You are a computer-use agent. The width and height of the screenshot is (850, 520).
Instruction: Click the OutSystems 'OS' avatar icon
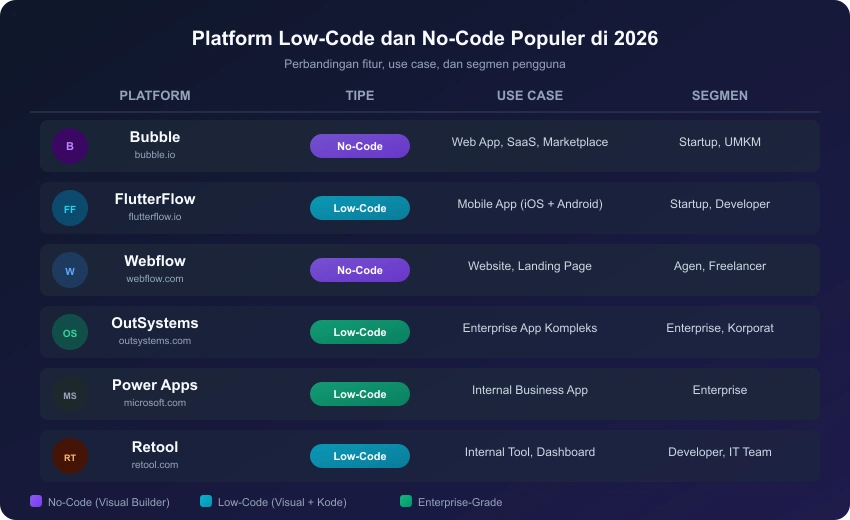[x=70, y=332]
